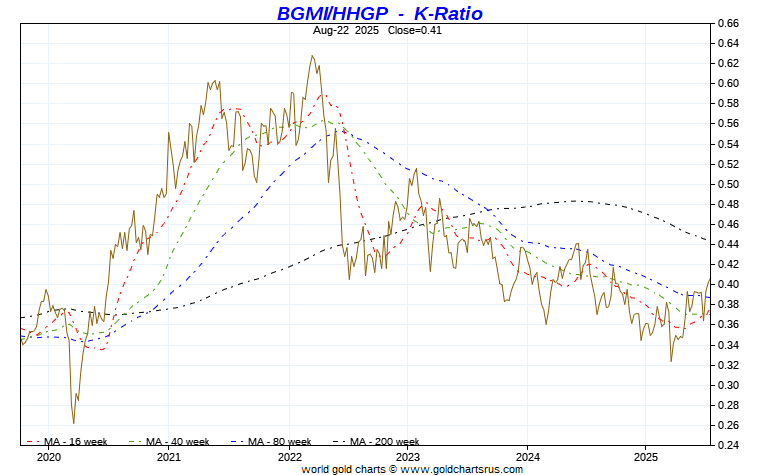Click the 2024 x-axis year label
This screenshot has height=475, width=760.
[x=527, y=457]
